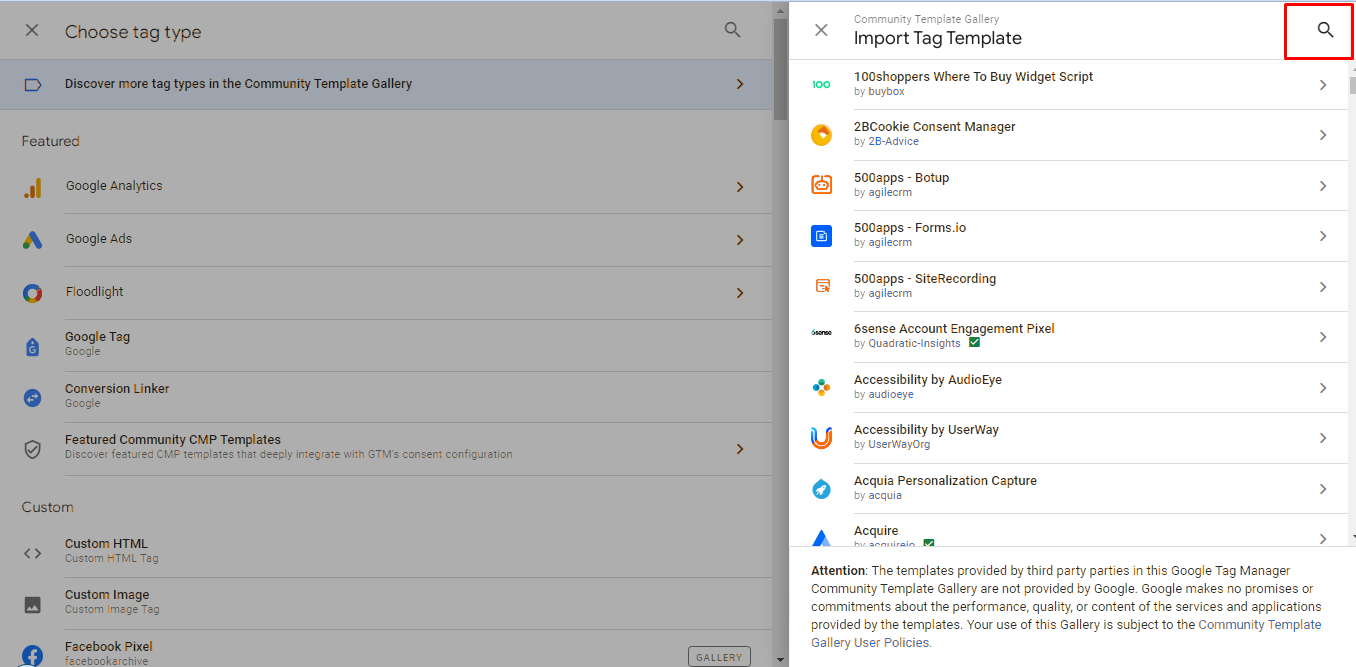Expand the Google Analytics chevron
The height and width of the screenshot is (667, 1356).
pyautogui.click(x=740, y=187)
